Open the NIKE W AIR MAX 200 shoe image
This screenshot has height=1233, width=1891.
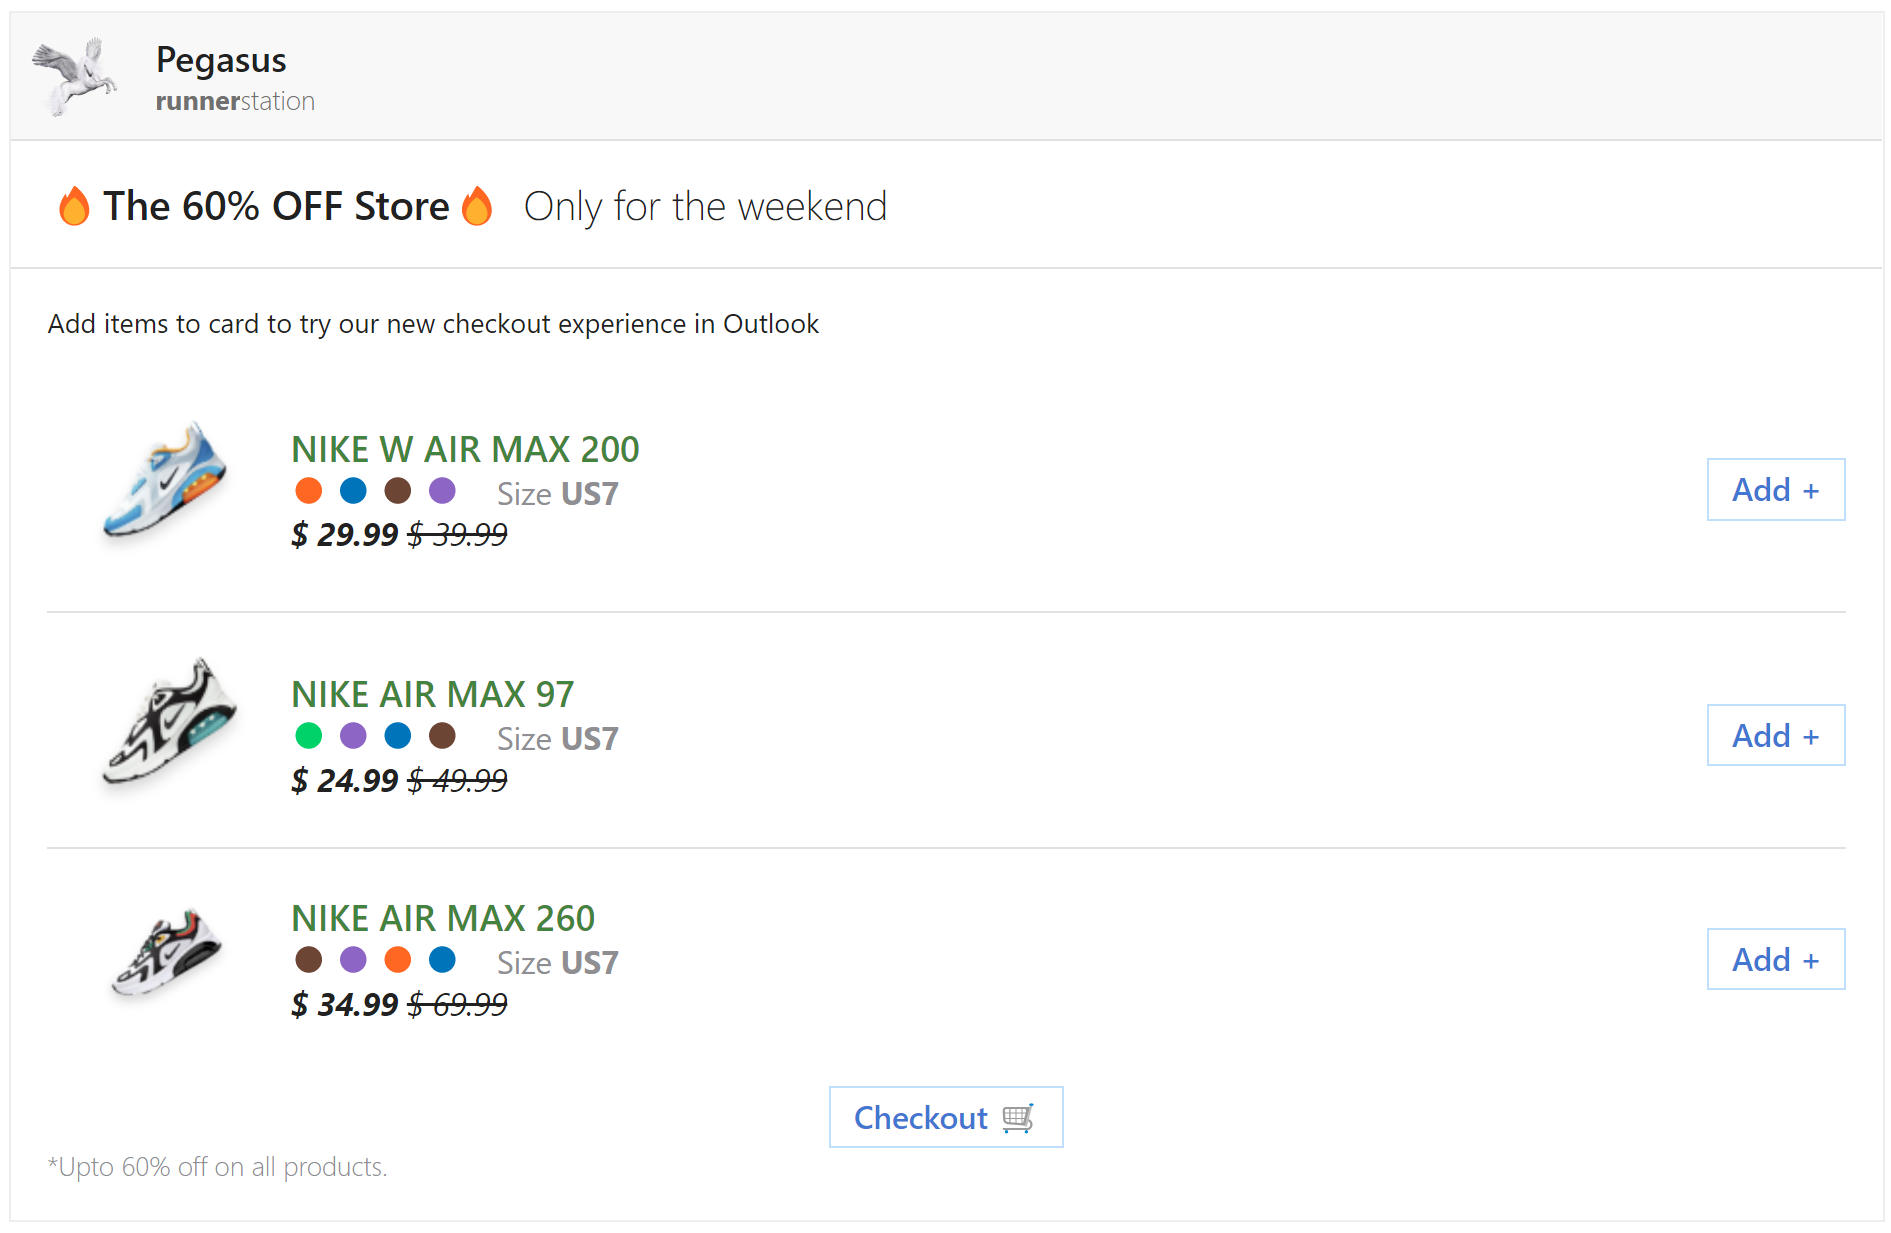coord(166,481)
